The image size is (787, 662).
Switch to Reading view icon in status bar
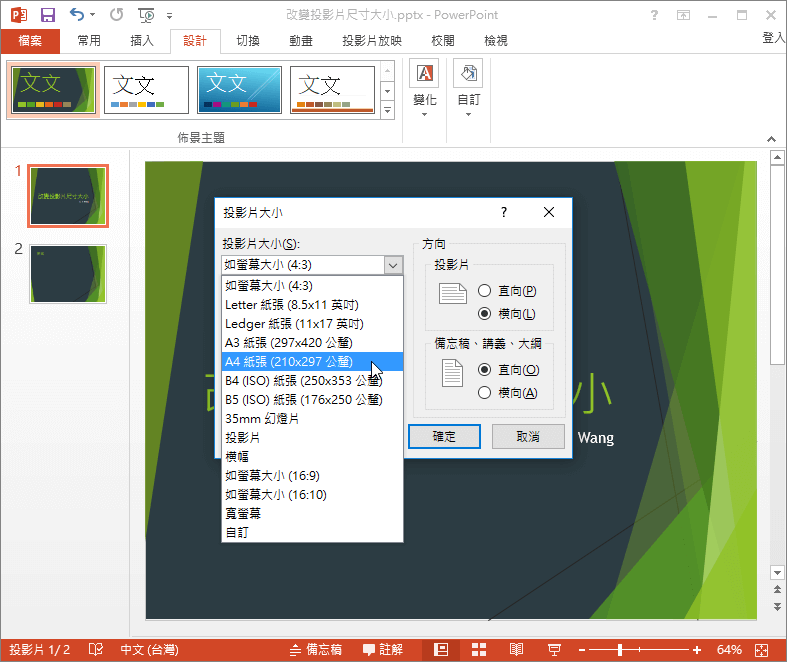[x=516, y=650]
